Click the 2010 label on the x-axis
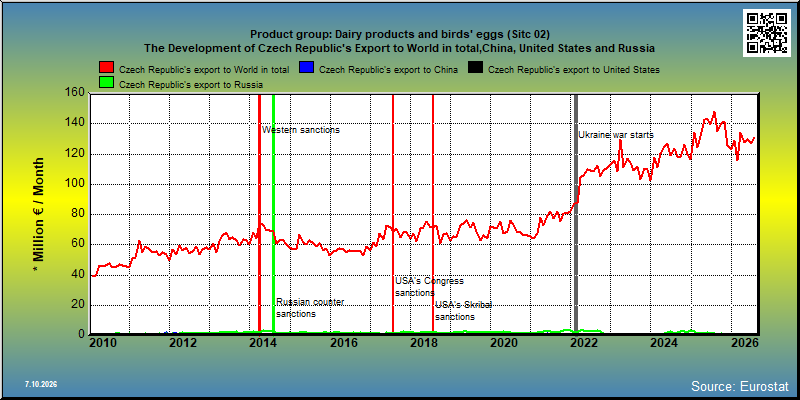The height and width of the screenshot is (400, 800). click(102, 343)
